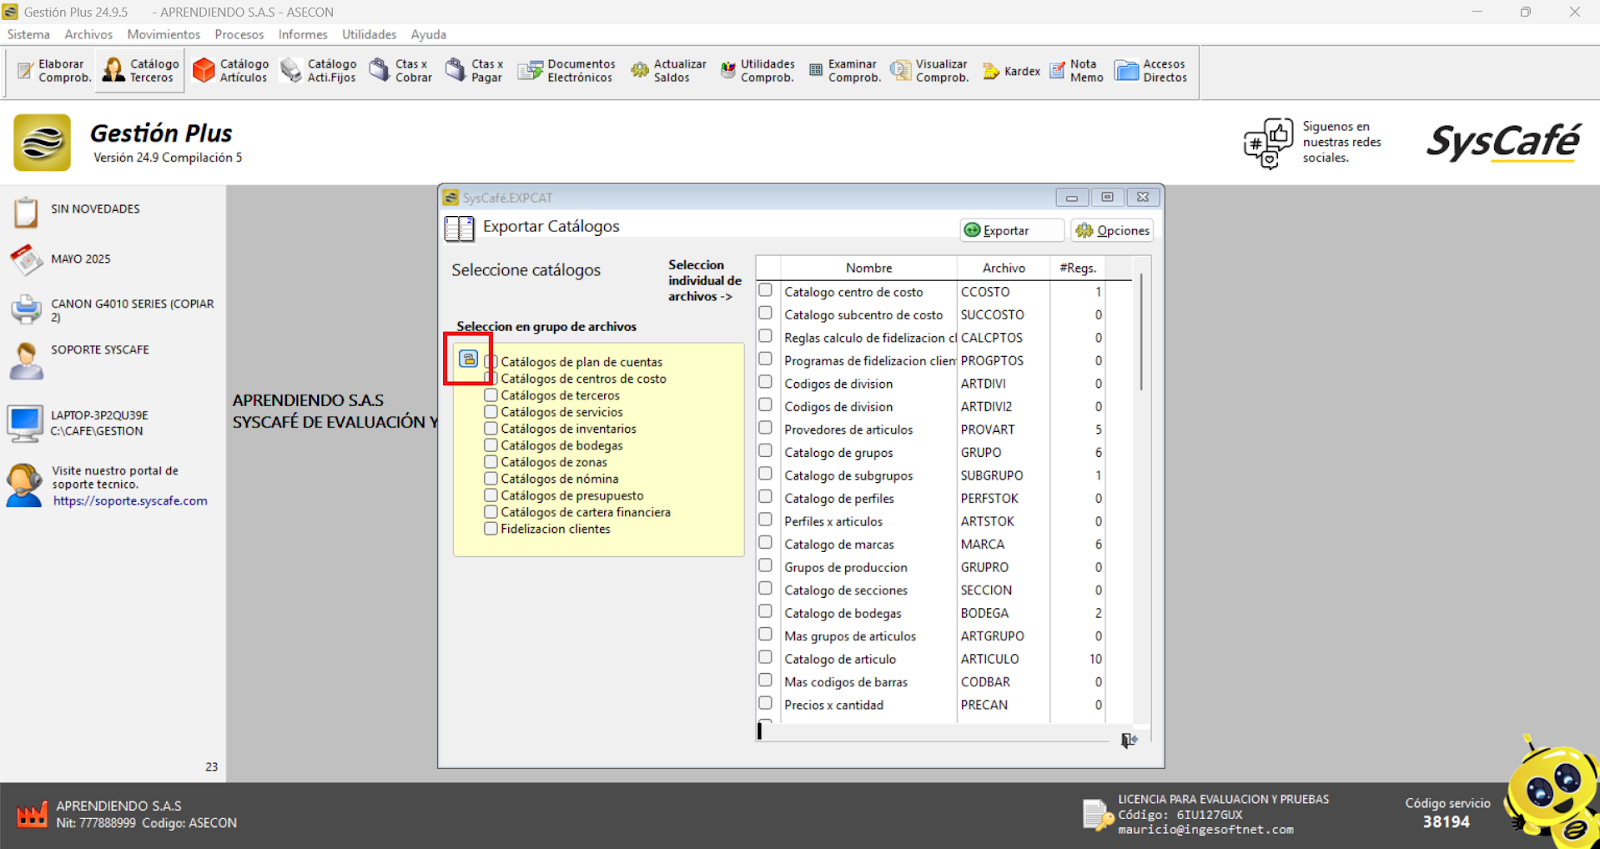Click the Catálogo Artículos red cube icon
This screenshot has width=1600, height=849.
point(204,70)
